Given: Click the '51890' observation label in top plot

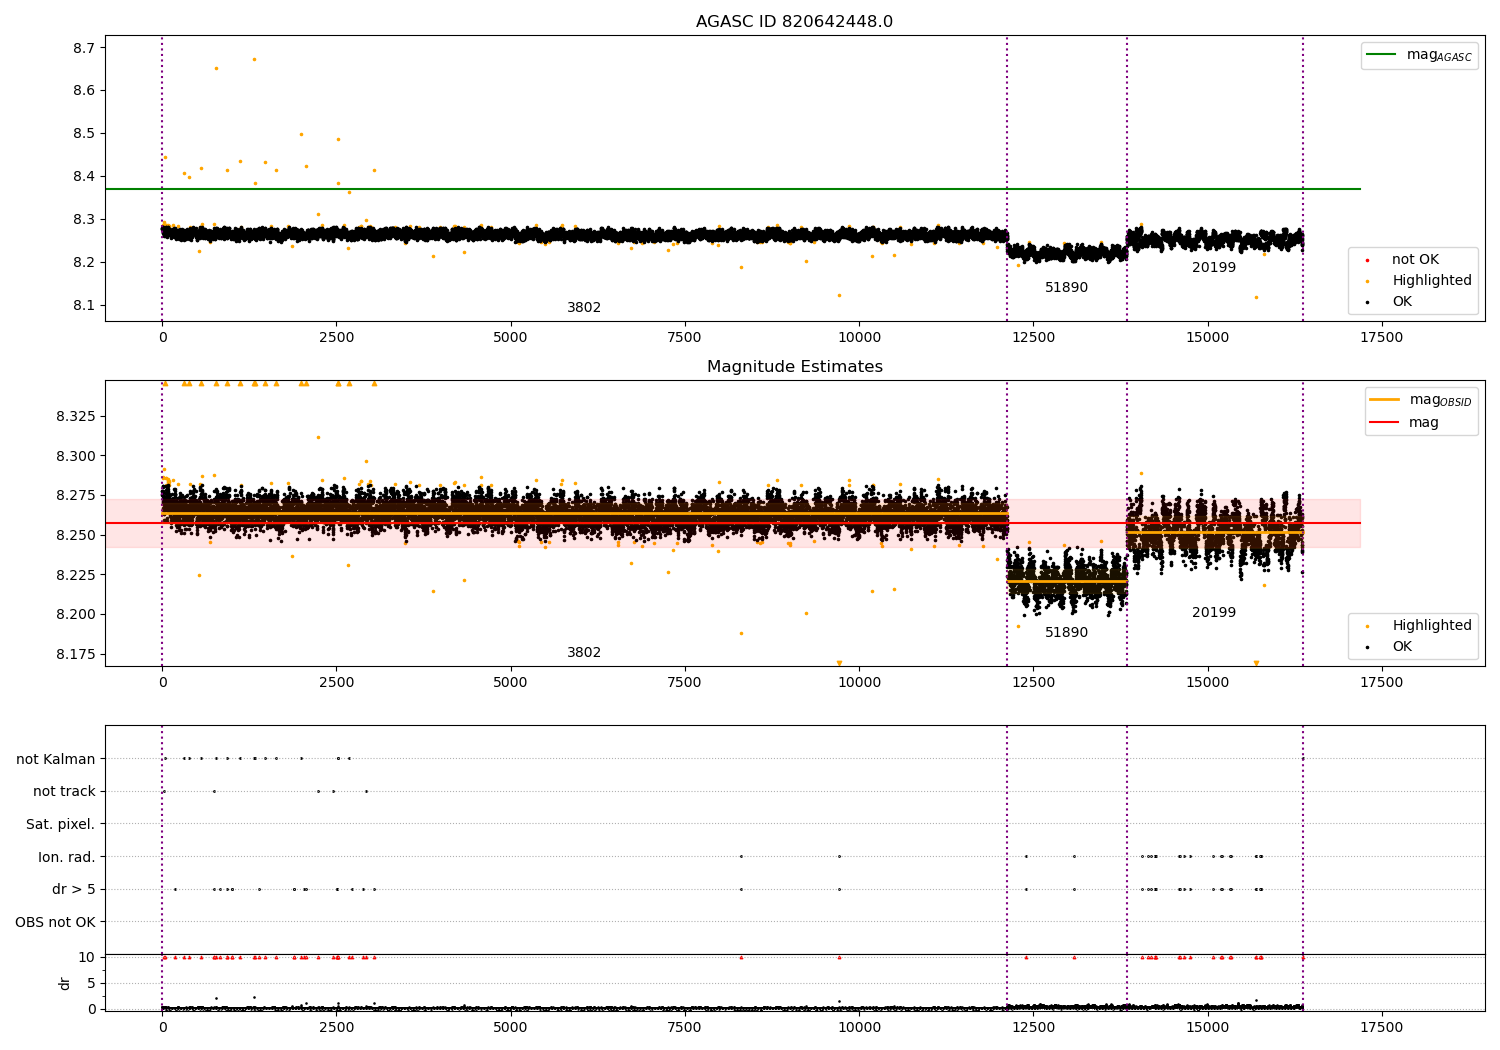Looking at the screenshot, I should [1066, 288].
